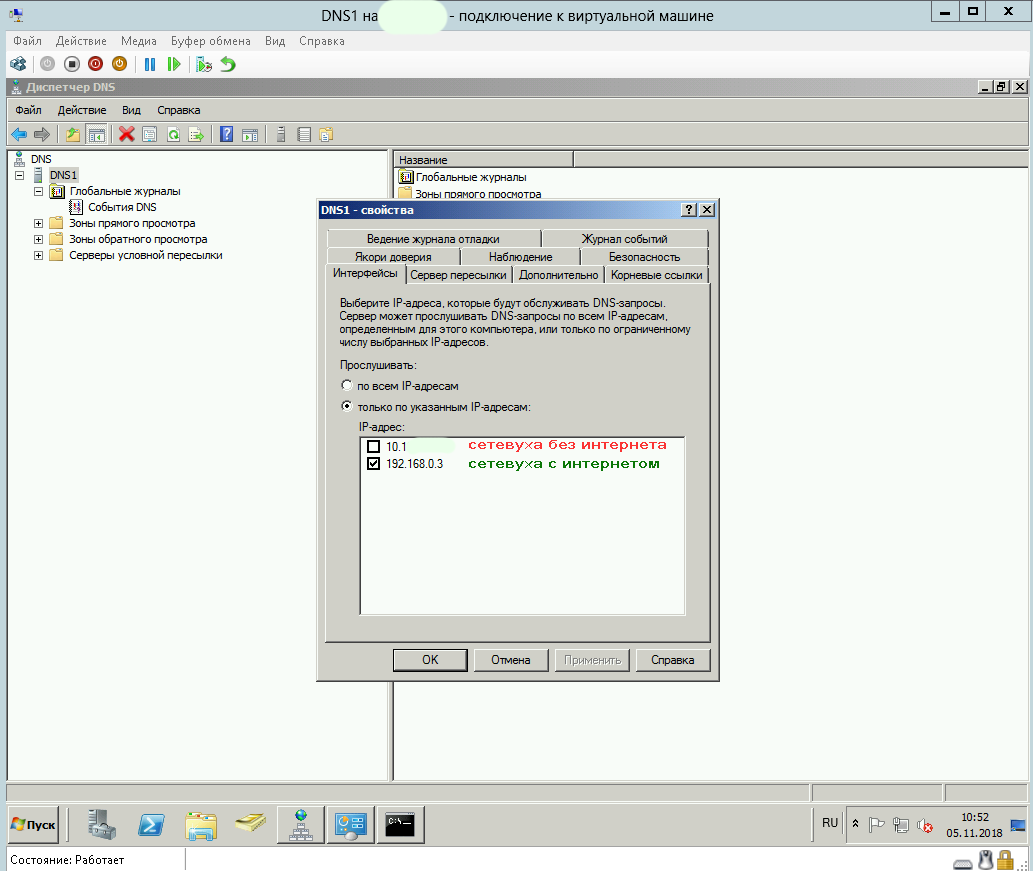The image size is (1033, 871).
Task: Click the Ctrl+Alt+Del icon in VM toolbar
Action: (x=18, y=64)
